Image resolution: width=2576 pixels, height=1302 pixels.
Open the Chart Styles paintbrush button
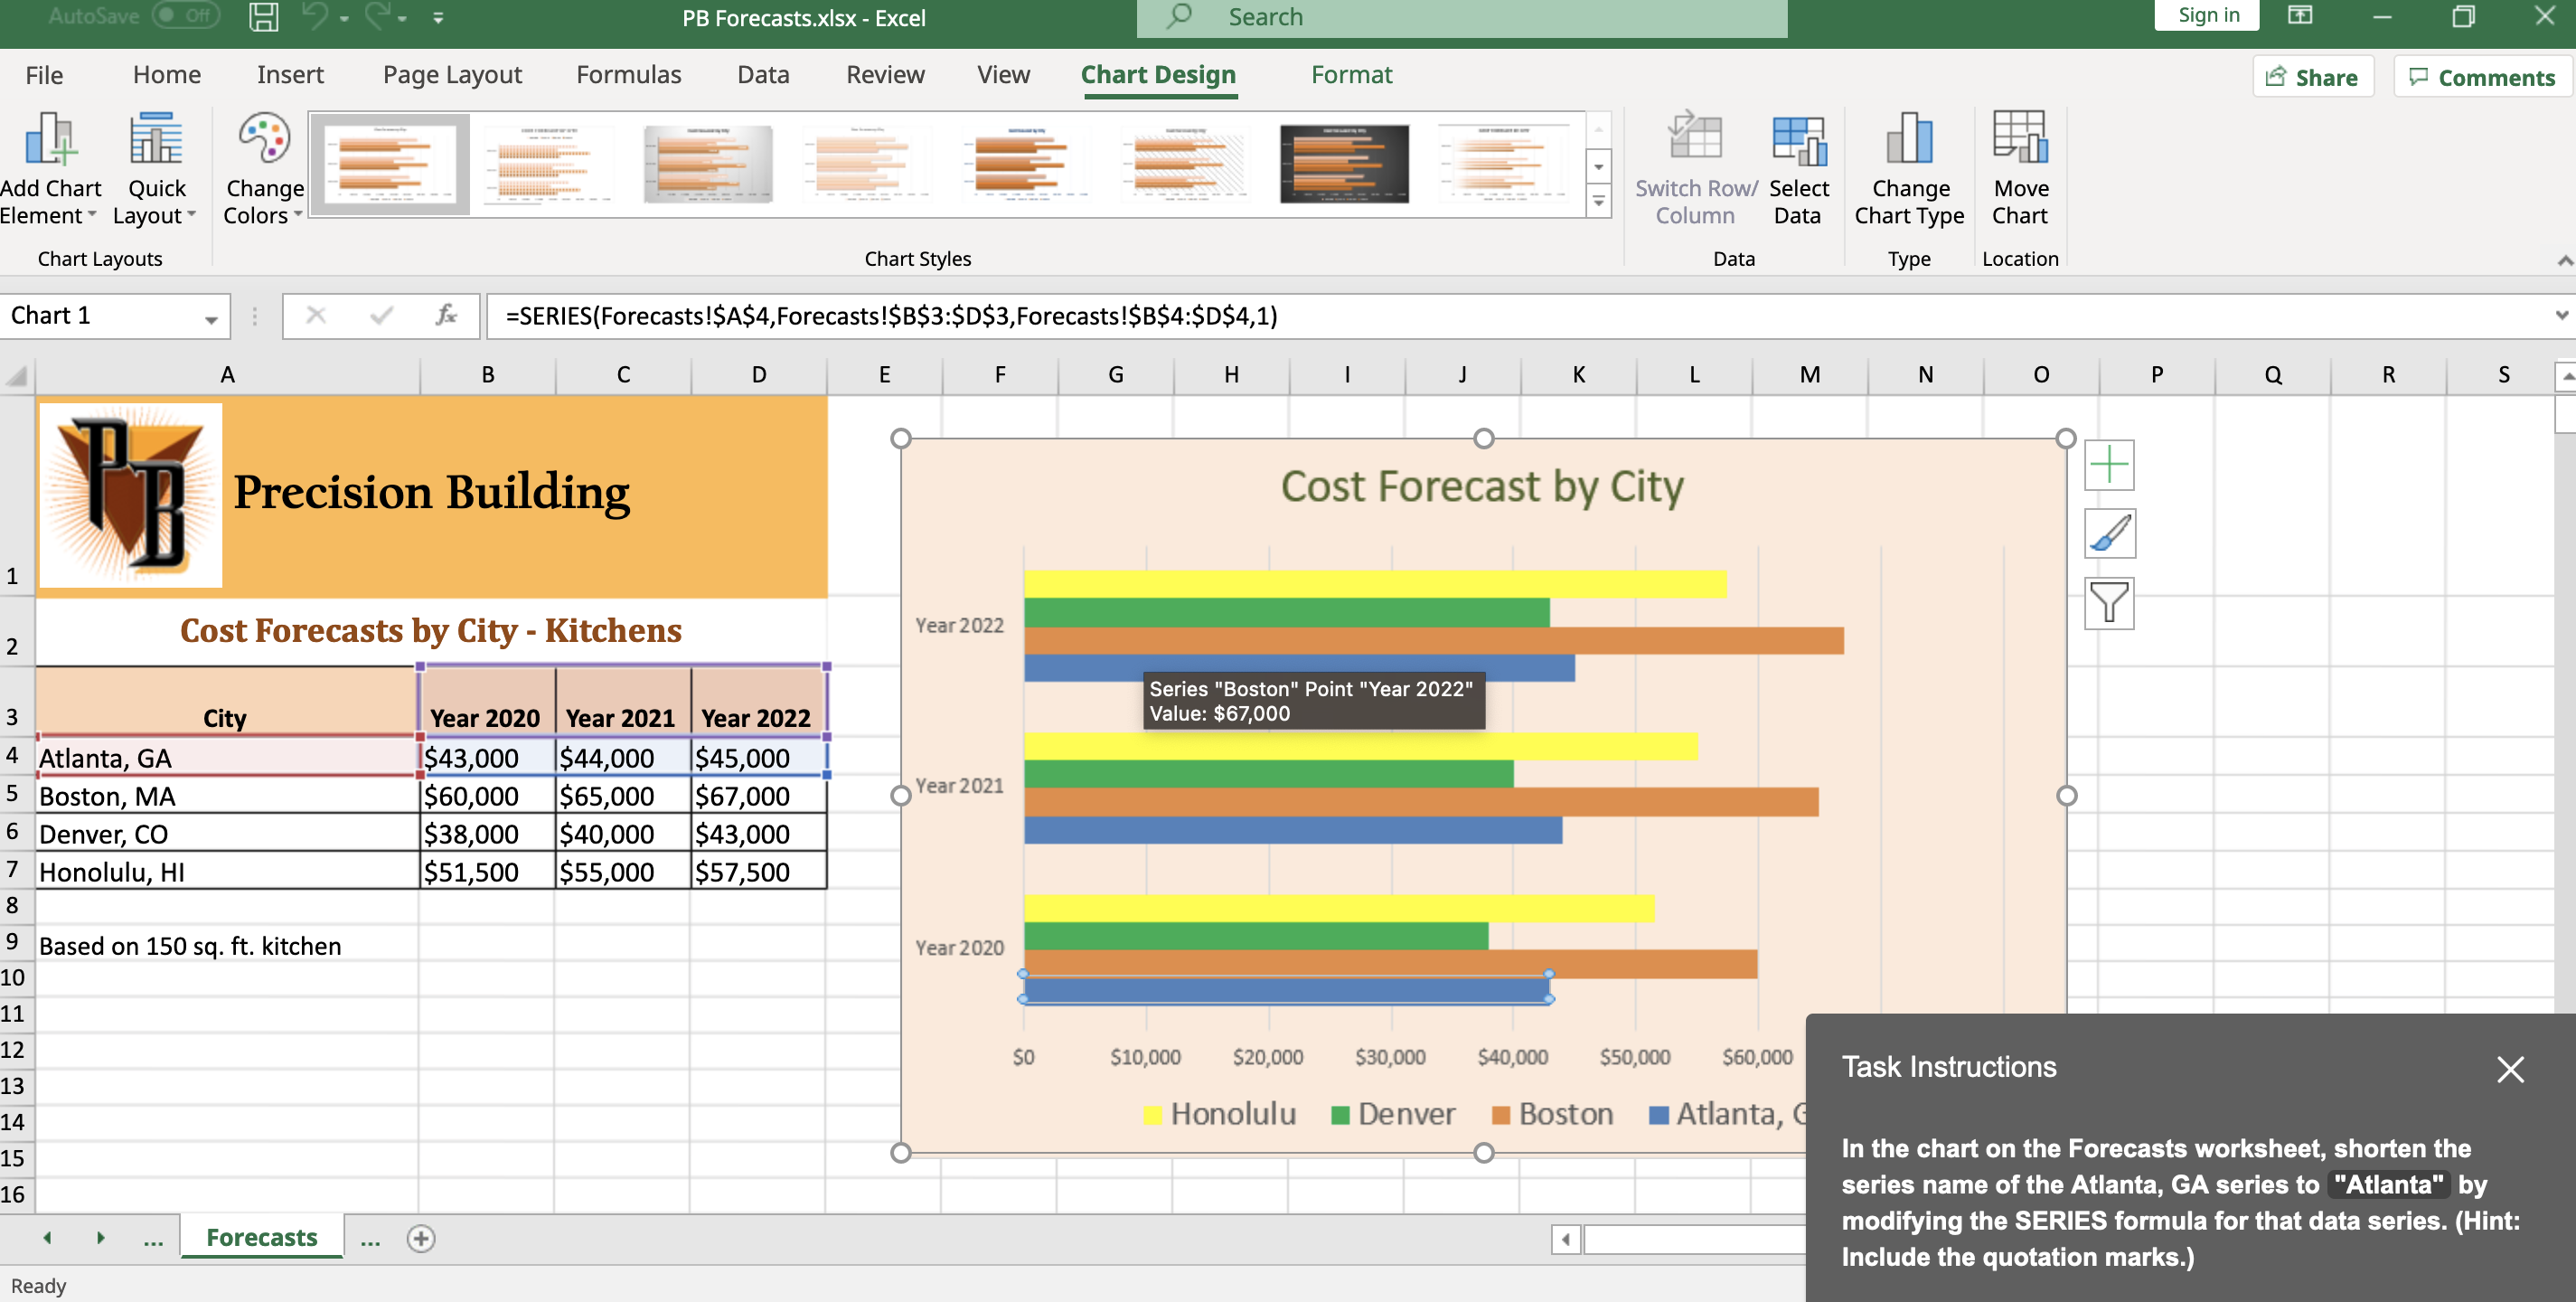coord(2109,534)
